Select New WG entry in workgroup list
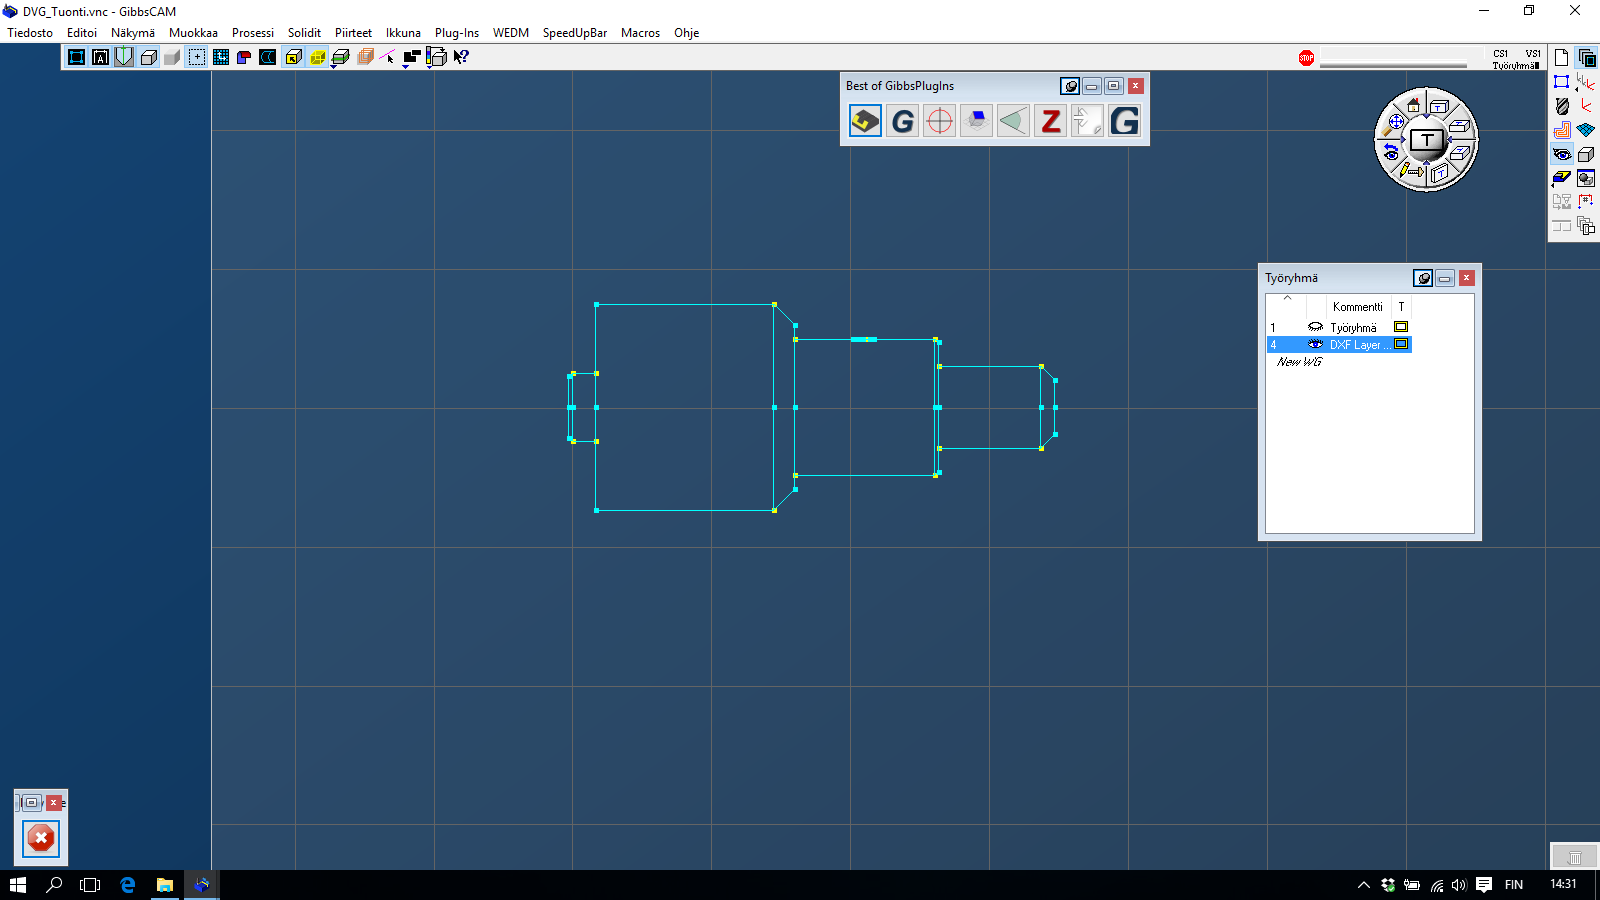The image size is (1600, 900). pos(1299,362)
